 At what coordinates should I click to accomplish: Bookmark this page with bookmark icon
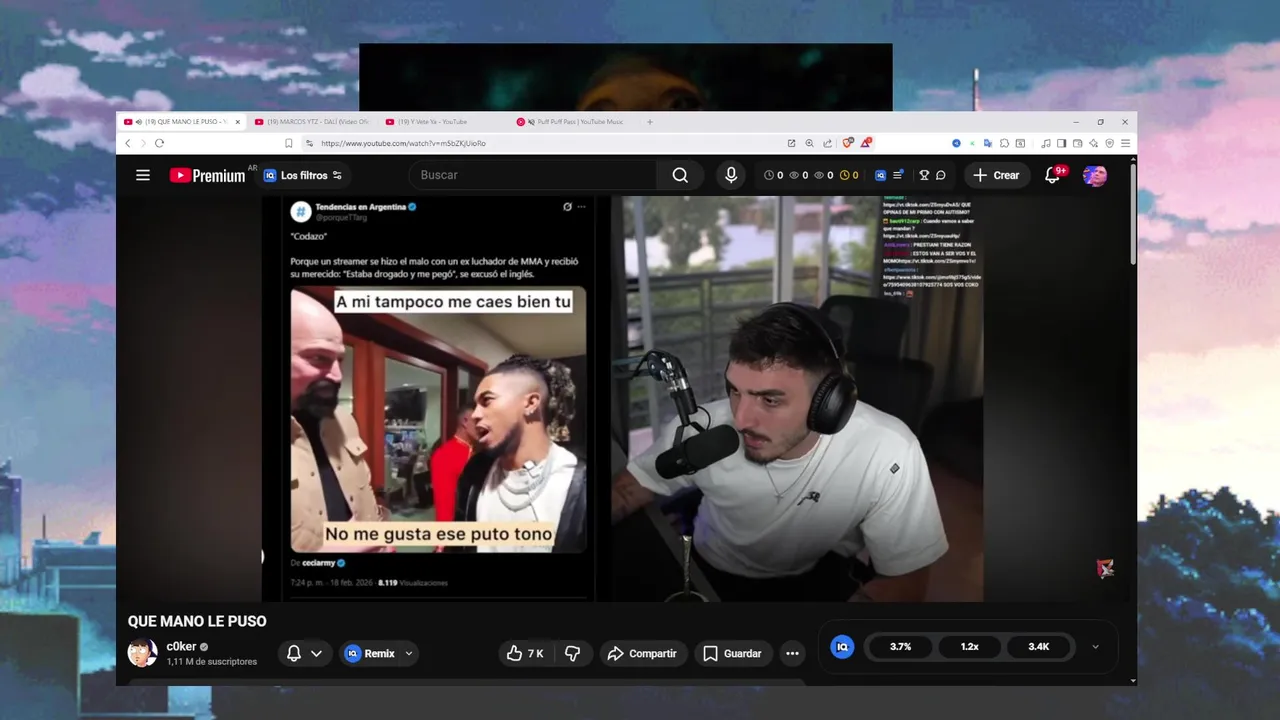[x=289, y=143]
